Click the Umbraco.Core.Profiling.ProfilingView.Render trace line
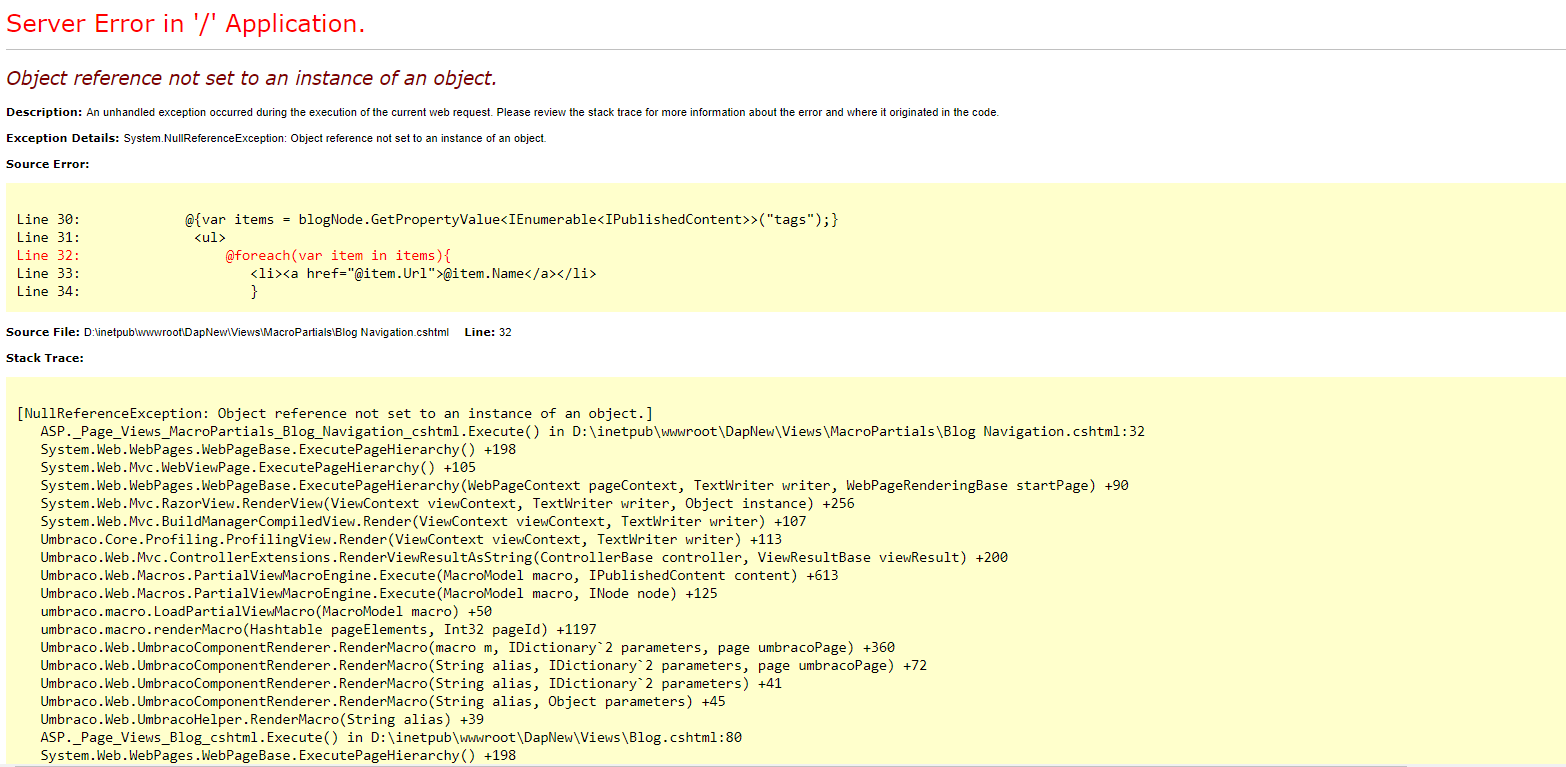The height and width of the screenshot is (767, 1566). click(411, 539)
